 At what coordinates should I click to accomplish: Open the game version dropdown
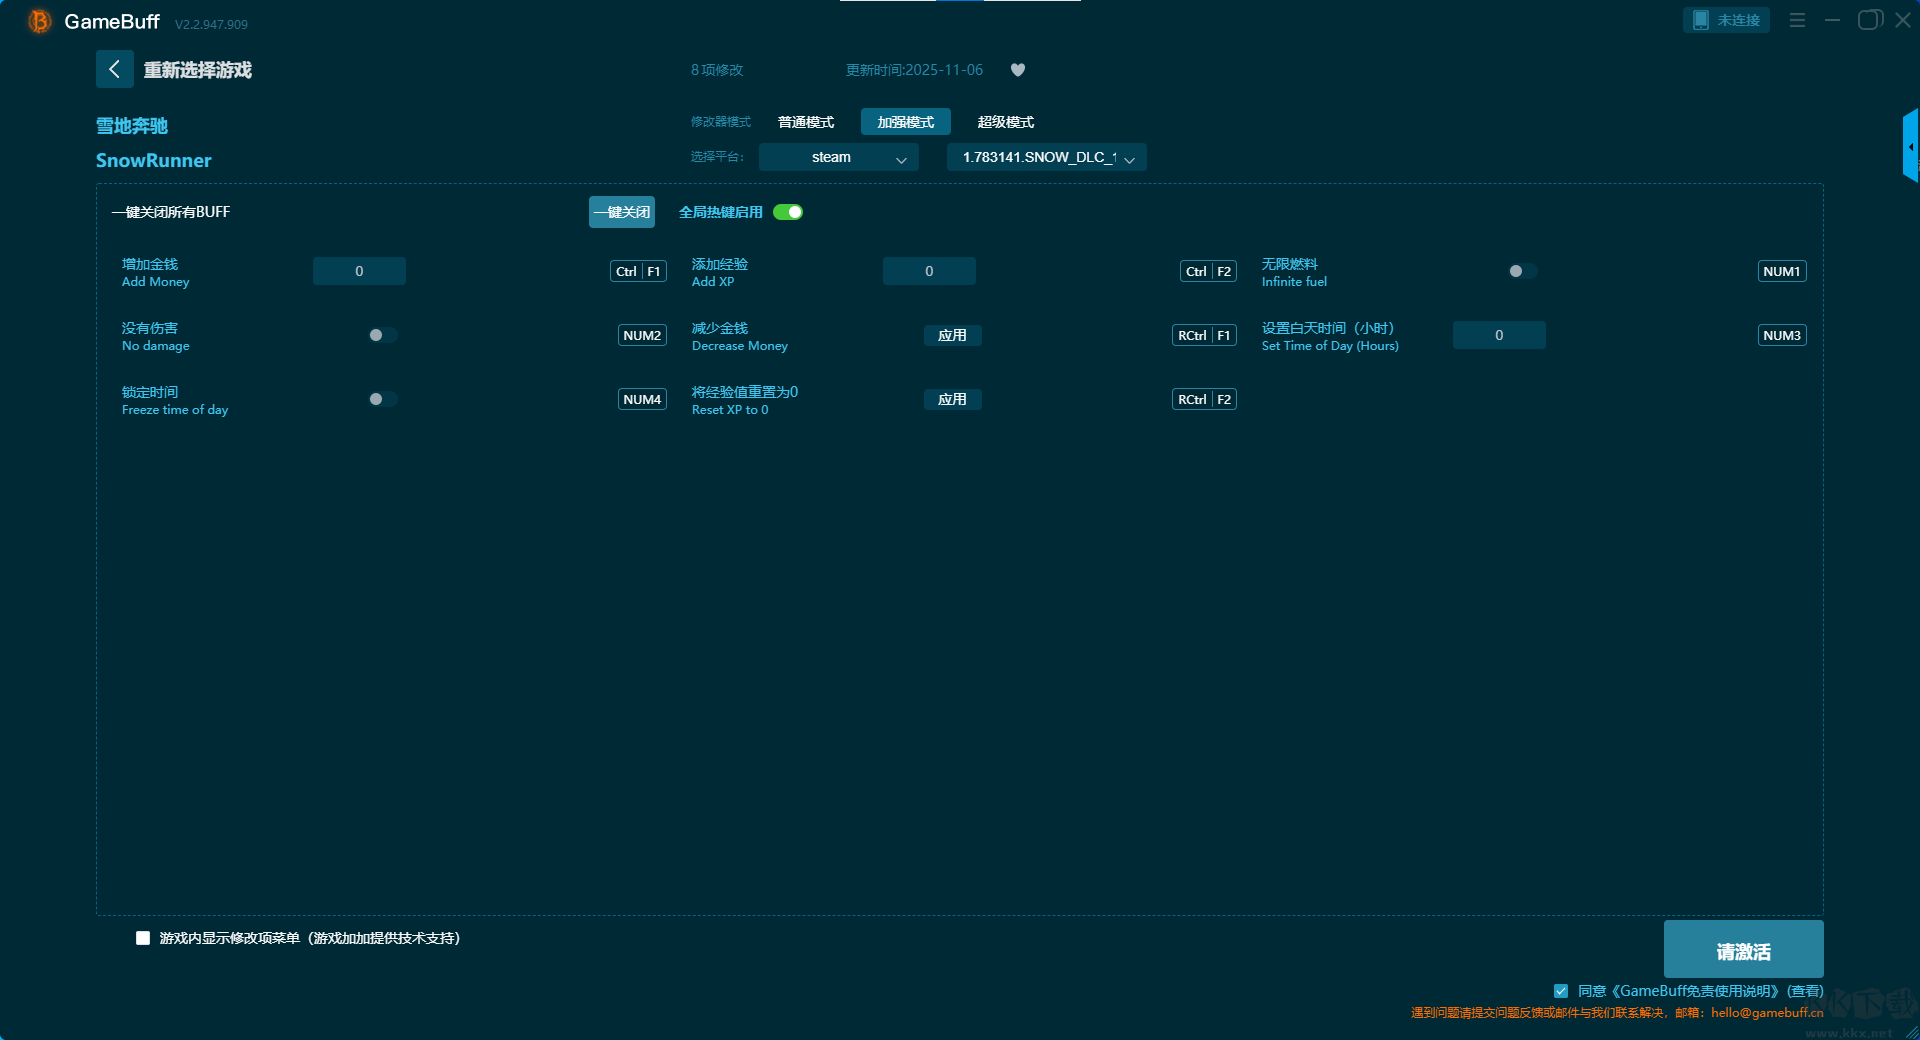click(x=1046, y=157)
